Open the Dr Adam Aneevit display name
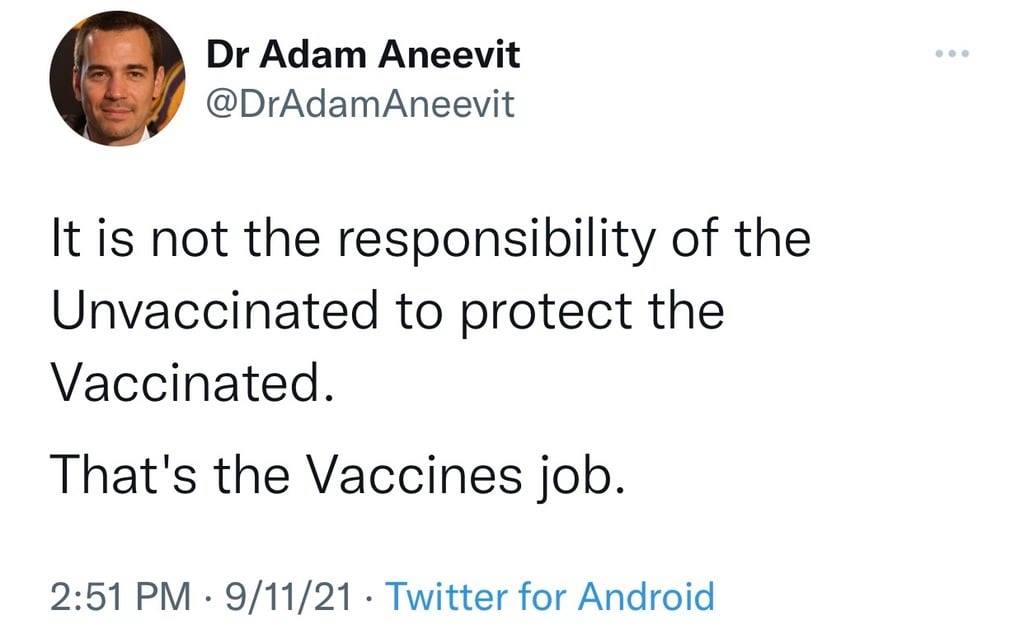This screenshot has height=638, width=1024. click(x=363, y=56)
